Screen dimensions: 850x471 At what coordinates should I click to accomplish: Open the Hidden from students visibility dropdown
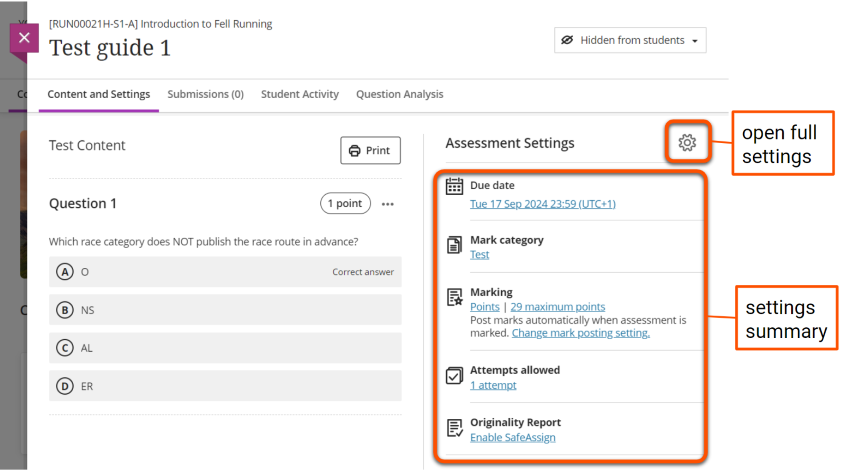coord(630,40)
